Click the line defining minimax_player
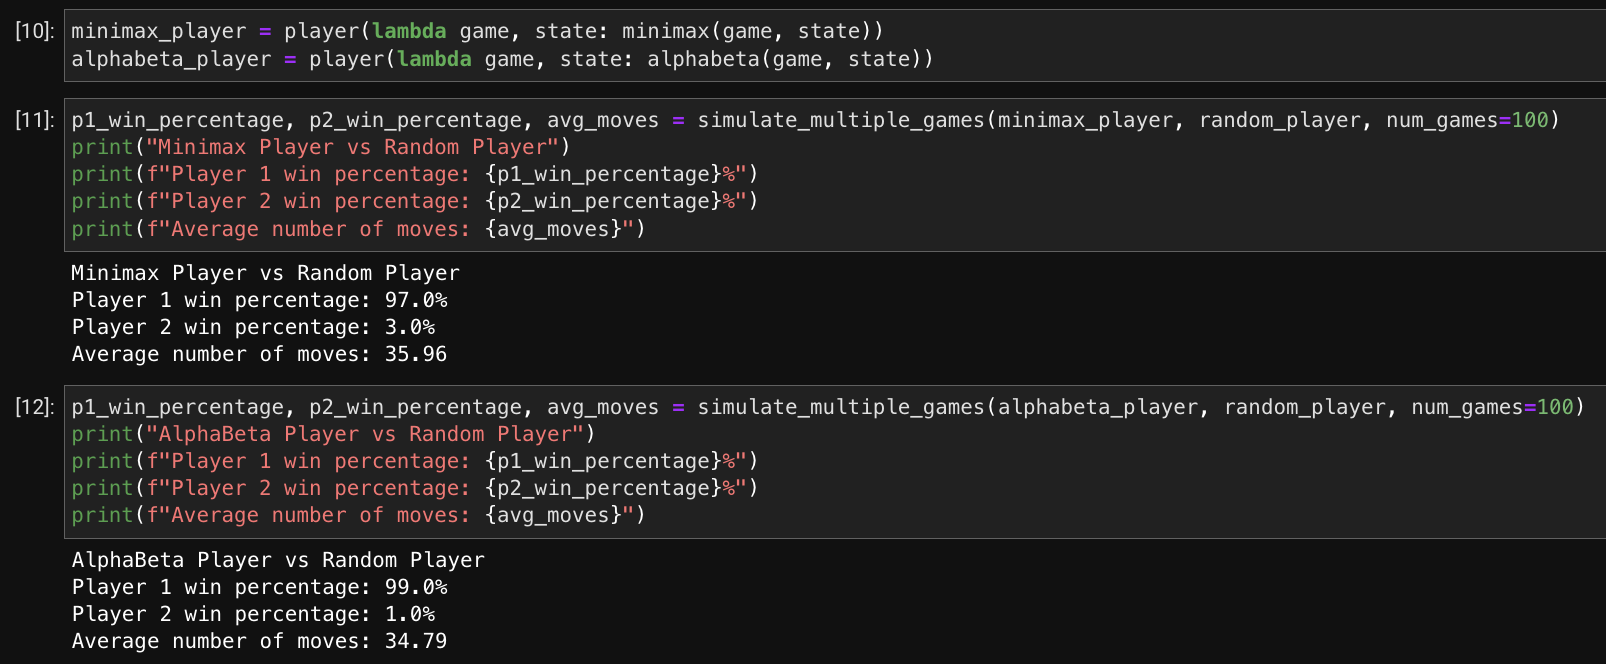The height and width of the screenshot is (664, 1606). [477, 31]
